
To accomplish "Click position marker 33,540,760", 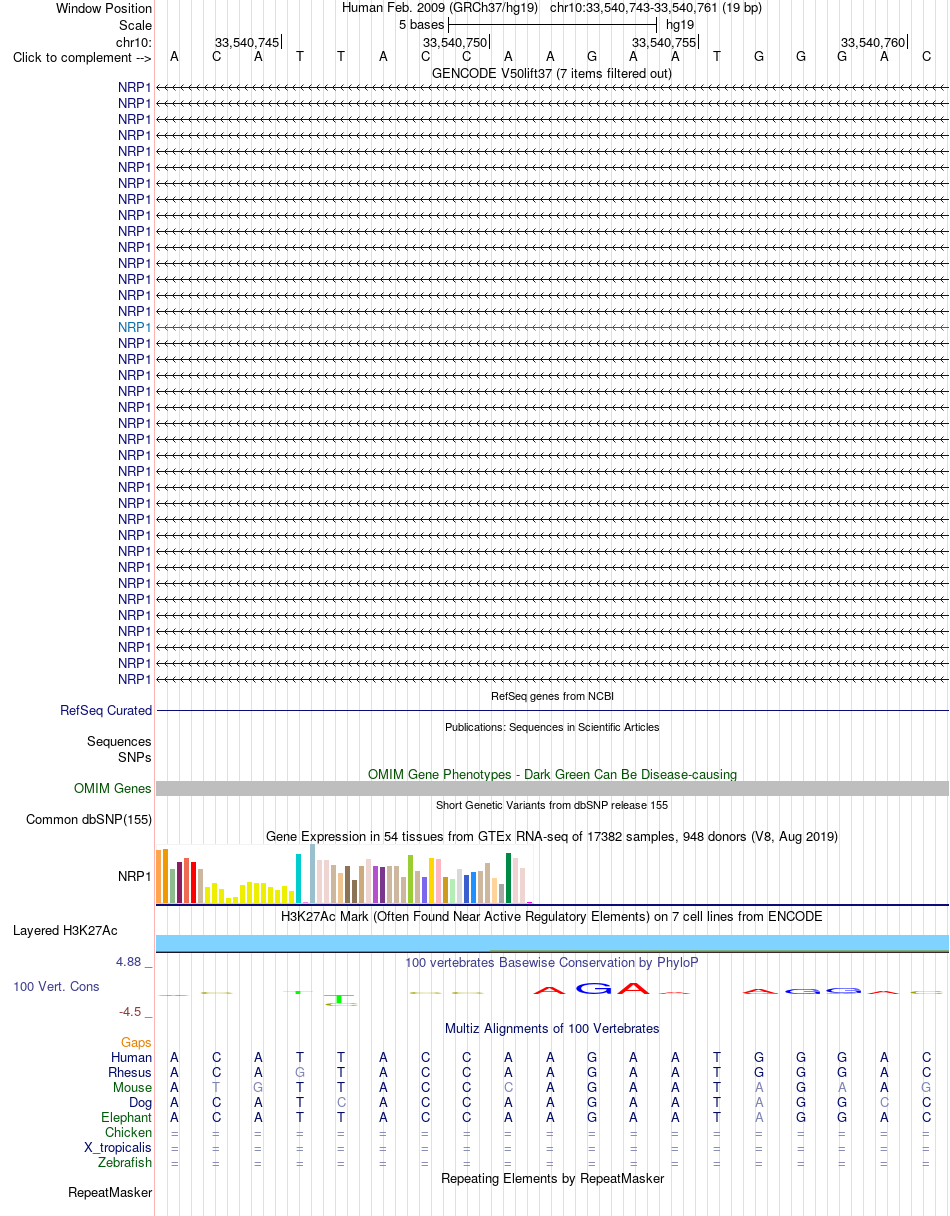I will [x=873, y=42].
